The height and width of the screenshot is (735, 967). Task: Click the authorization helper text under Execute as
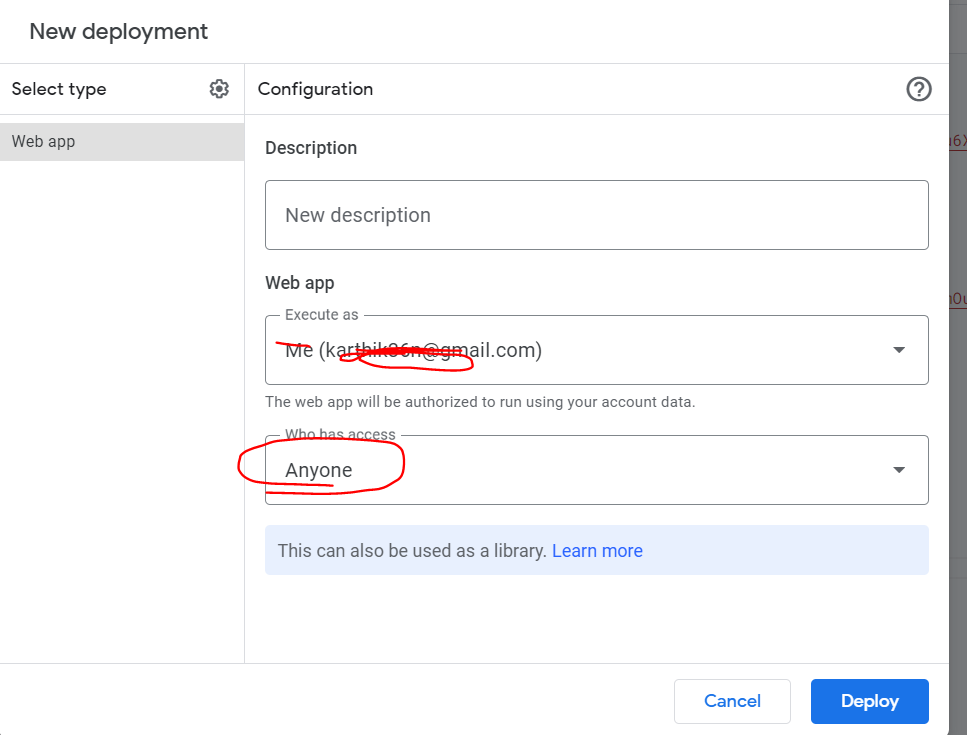(x=479, y=402)
